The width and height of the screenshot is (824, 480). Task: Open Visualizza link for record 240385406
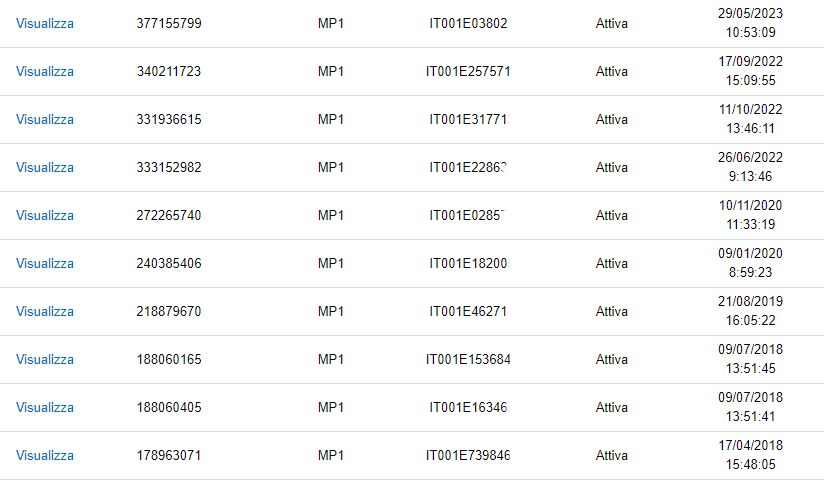click(45, 263)
